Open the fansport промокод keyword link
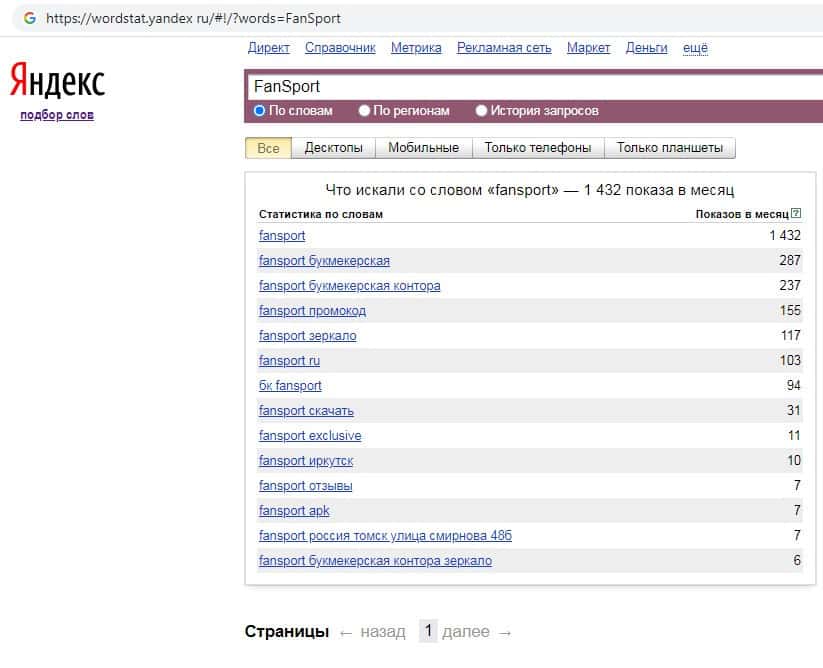 312,311
